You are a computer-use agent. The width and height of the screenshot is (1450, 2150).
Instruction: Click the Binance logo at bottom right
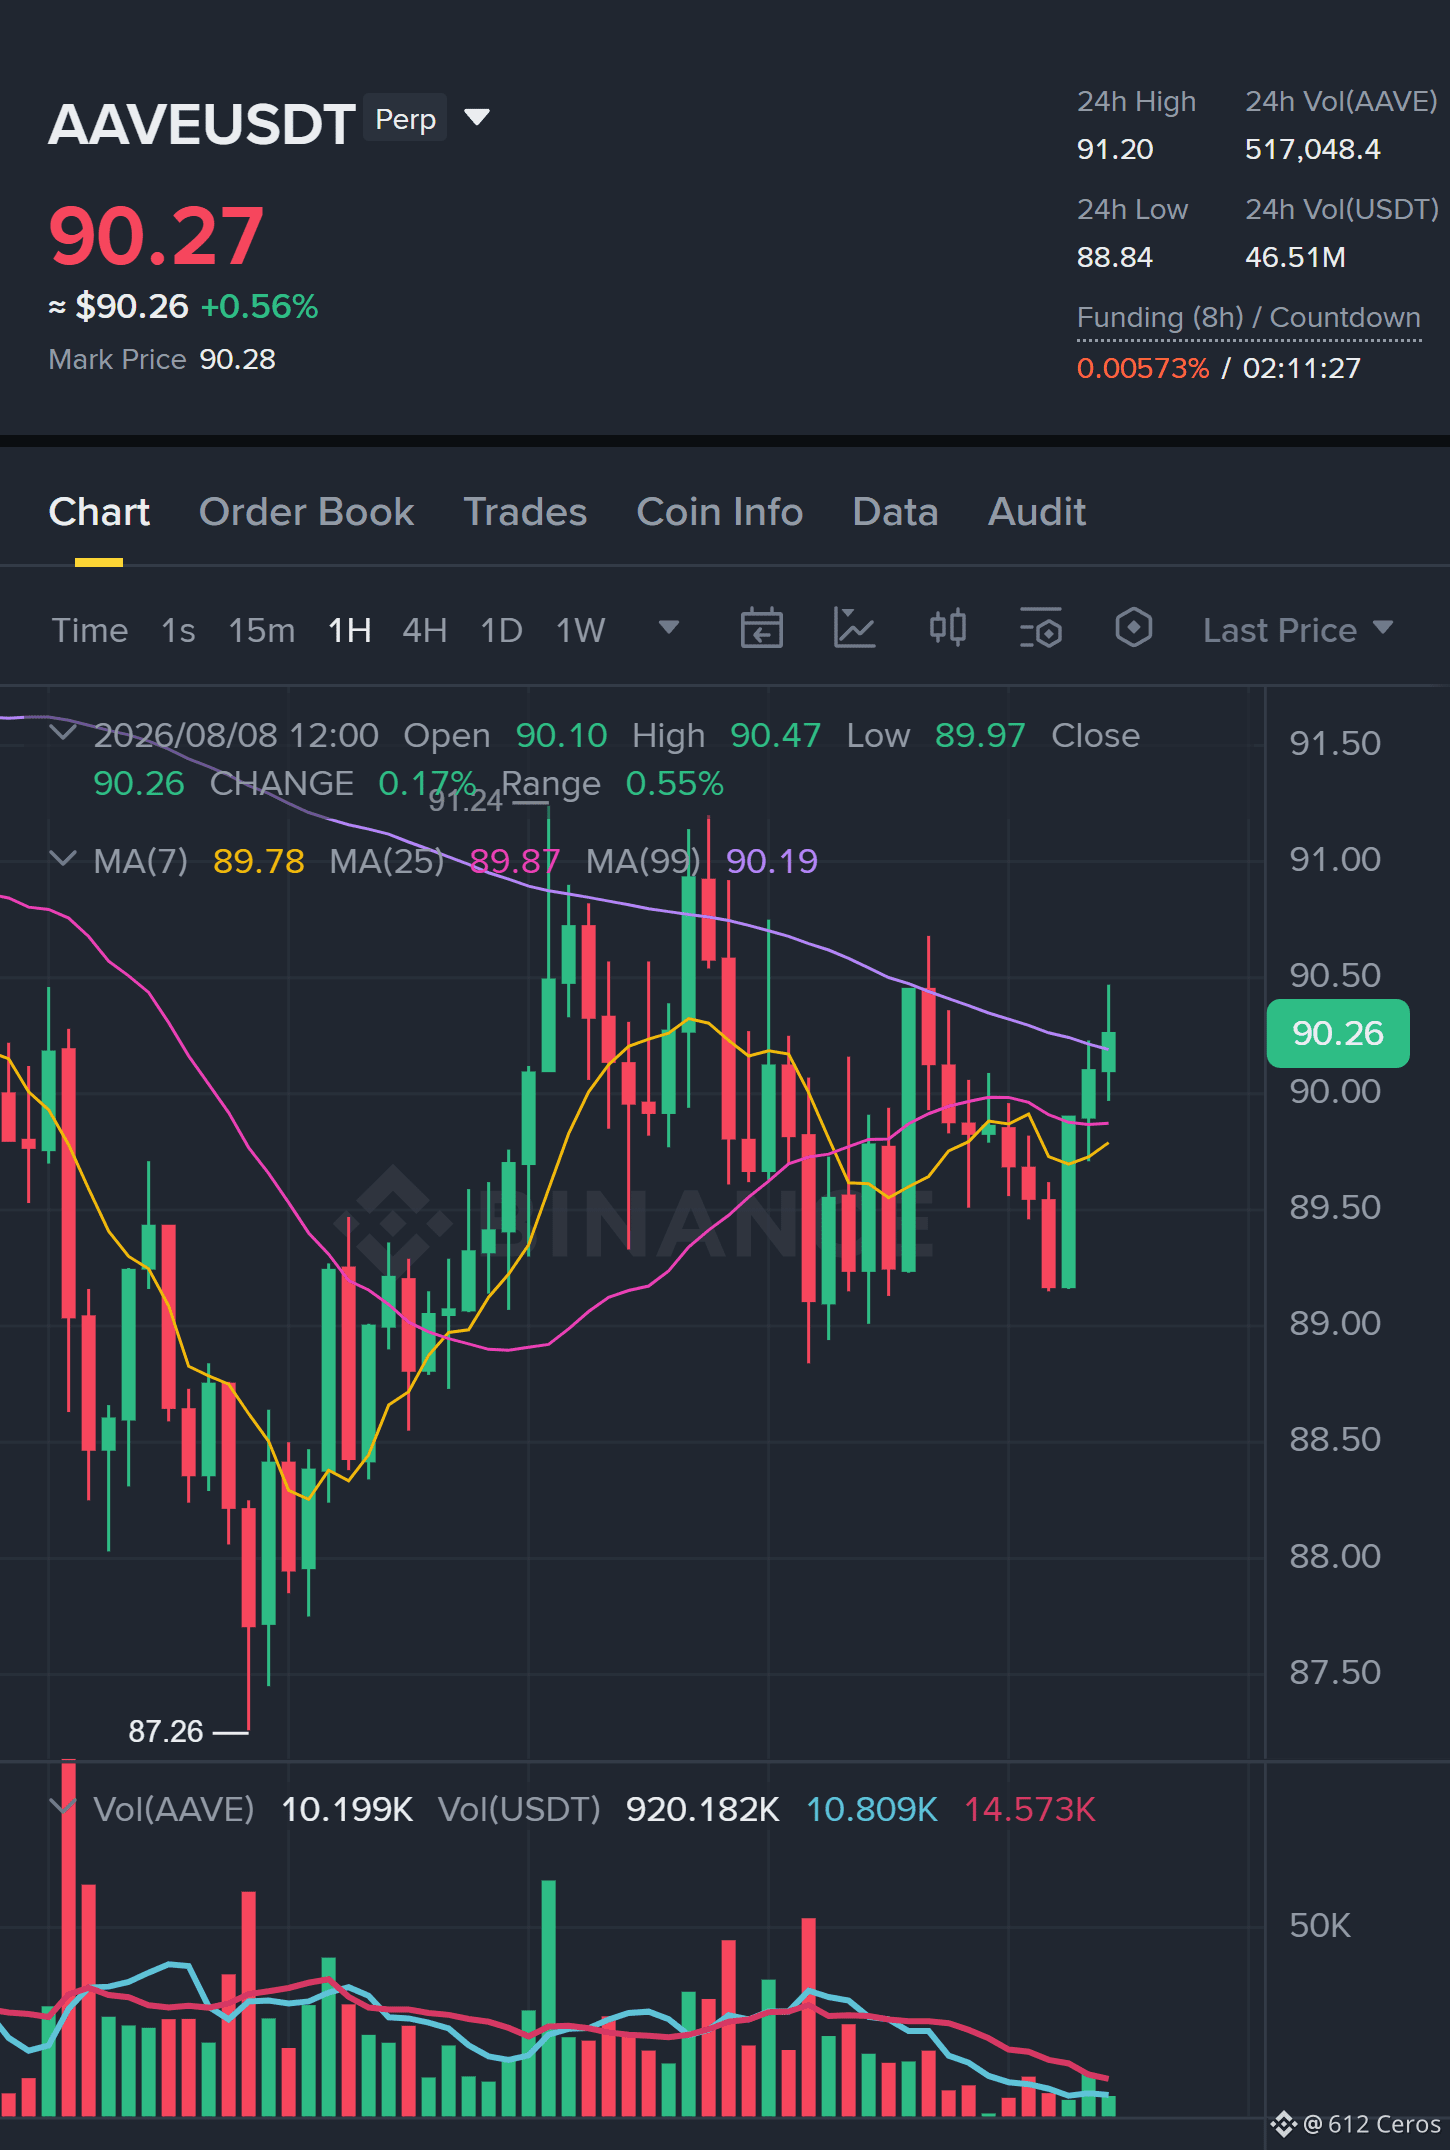click(x=1284, y=2123)
